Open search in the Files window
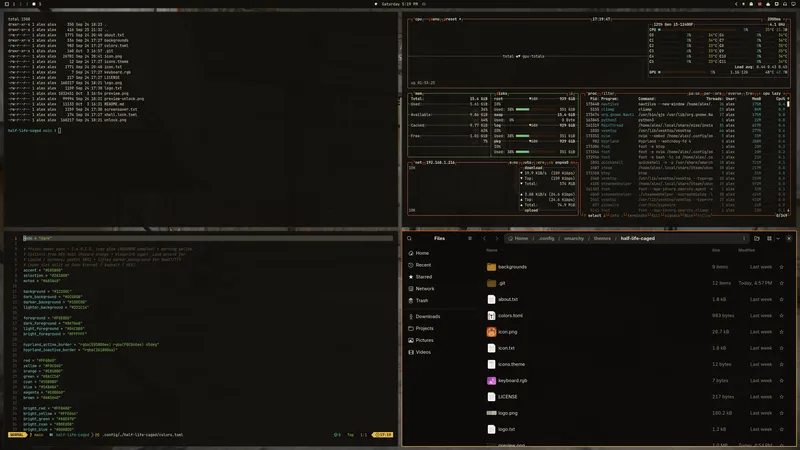800x450 pixels. 409,238
